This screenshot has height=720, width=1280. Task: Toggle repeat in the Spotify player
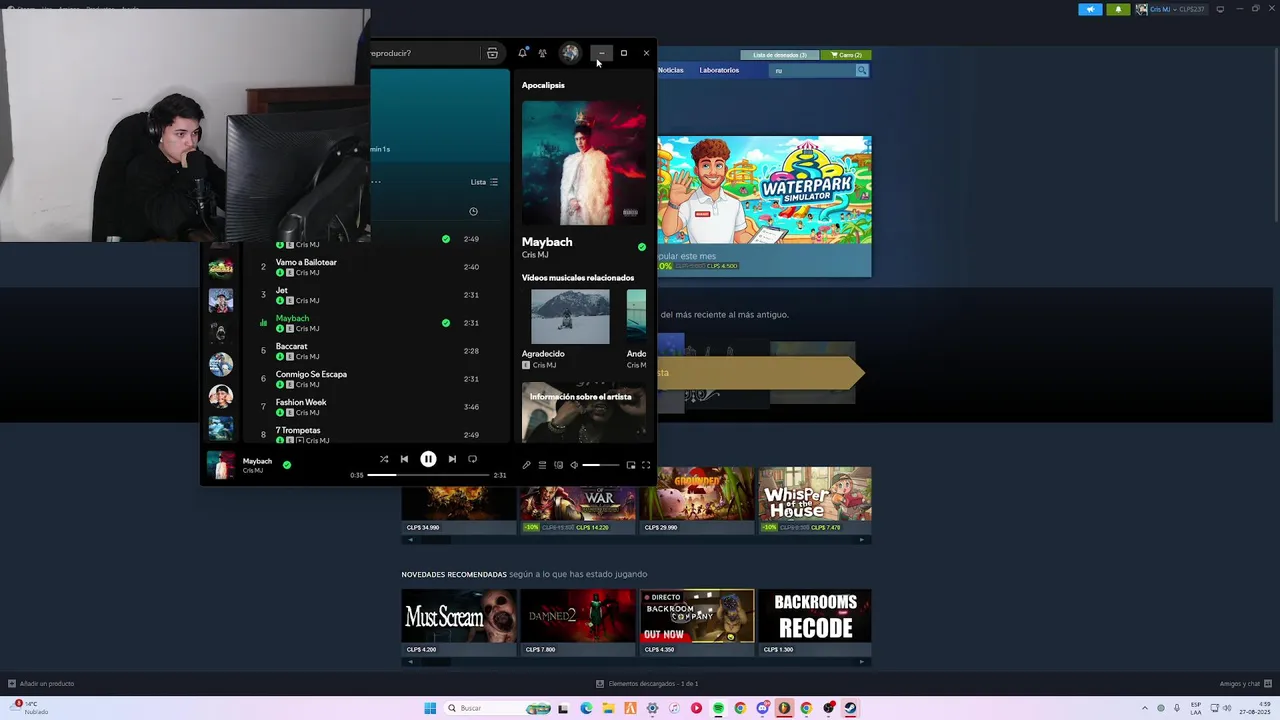click(472, 459)
